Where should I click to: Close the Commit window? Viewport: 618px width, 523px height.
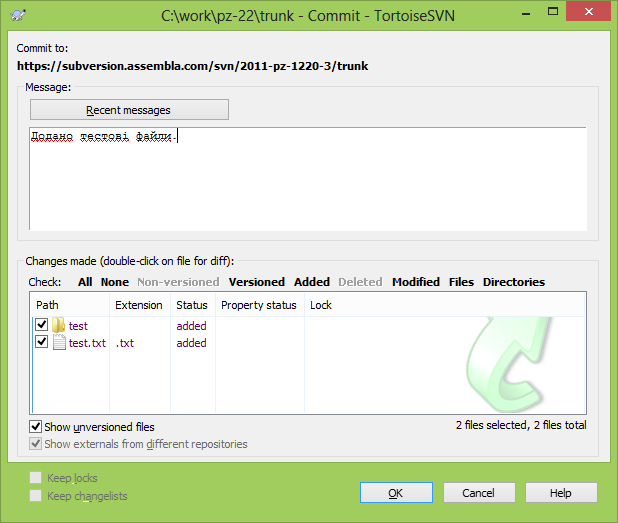pos(588,11)
